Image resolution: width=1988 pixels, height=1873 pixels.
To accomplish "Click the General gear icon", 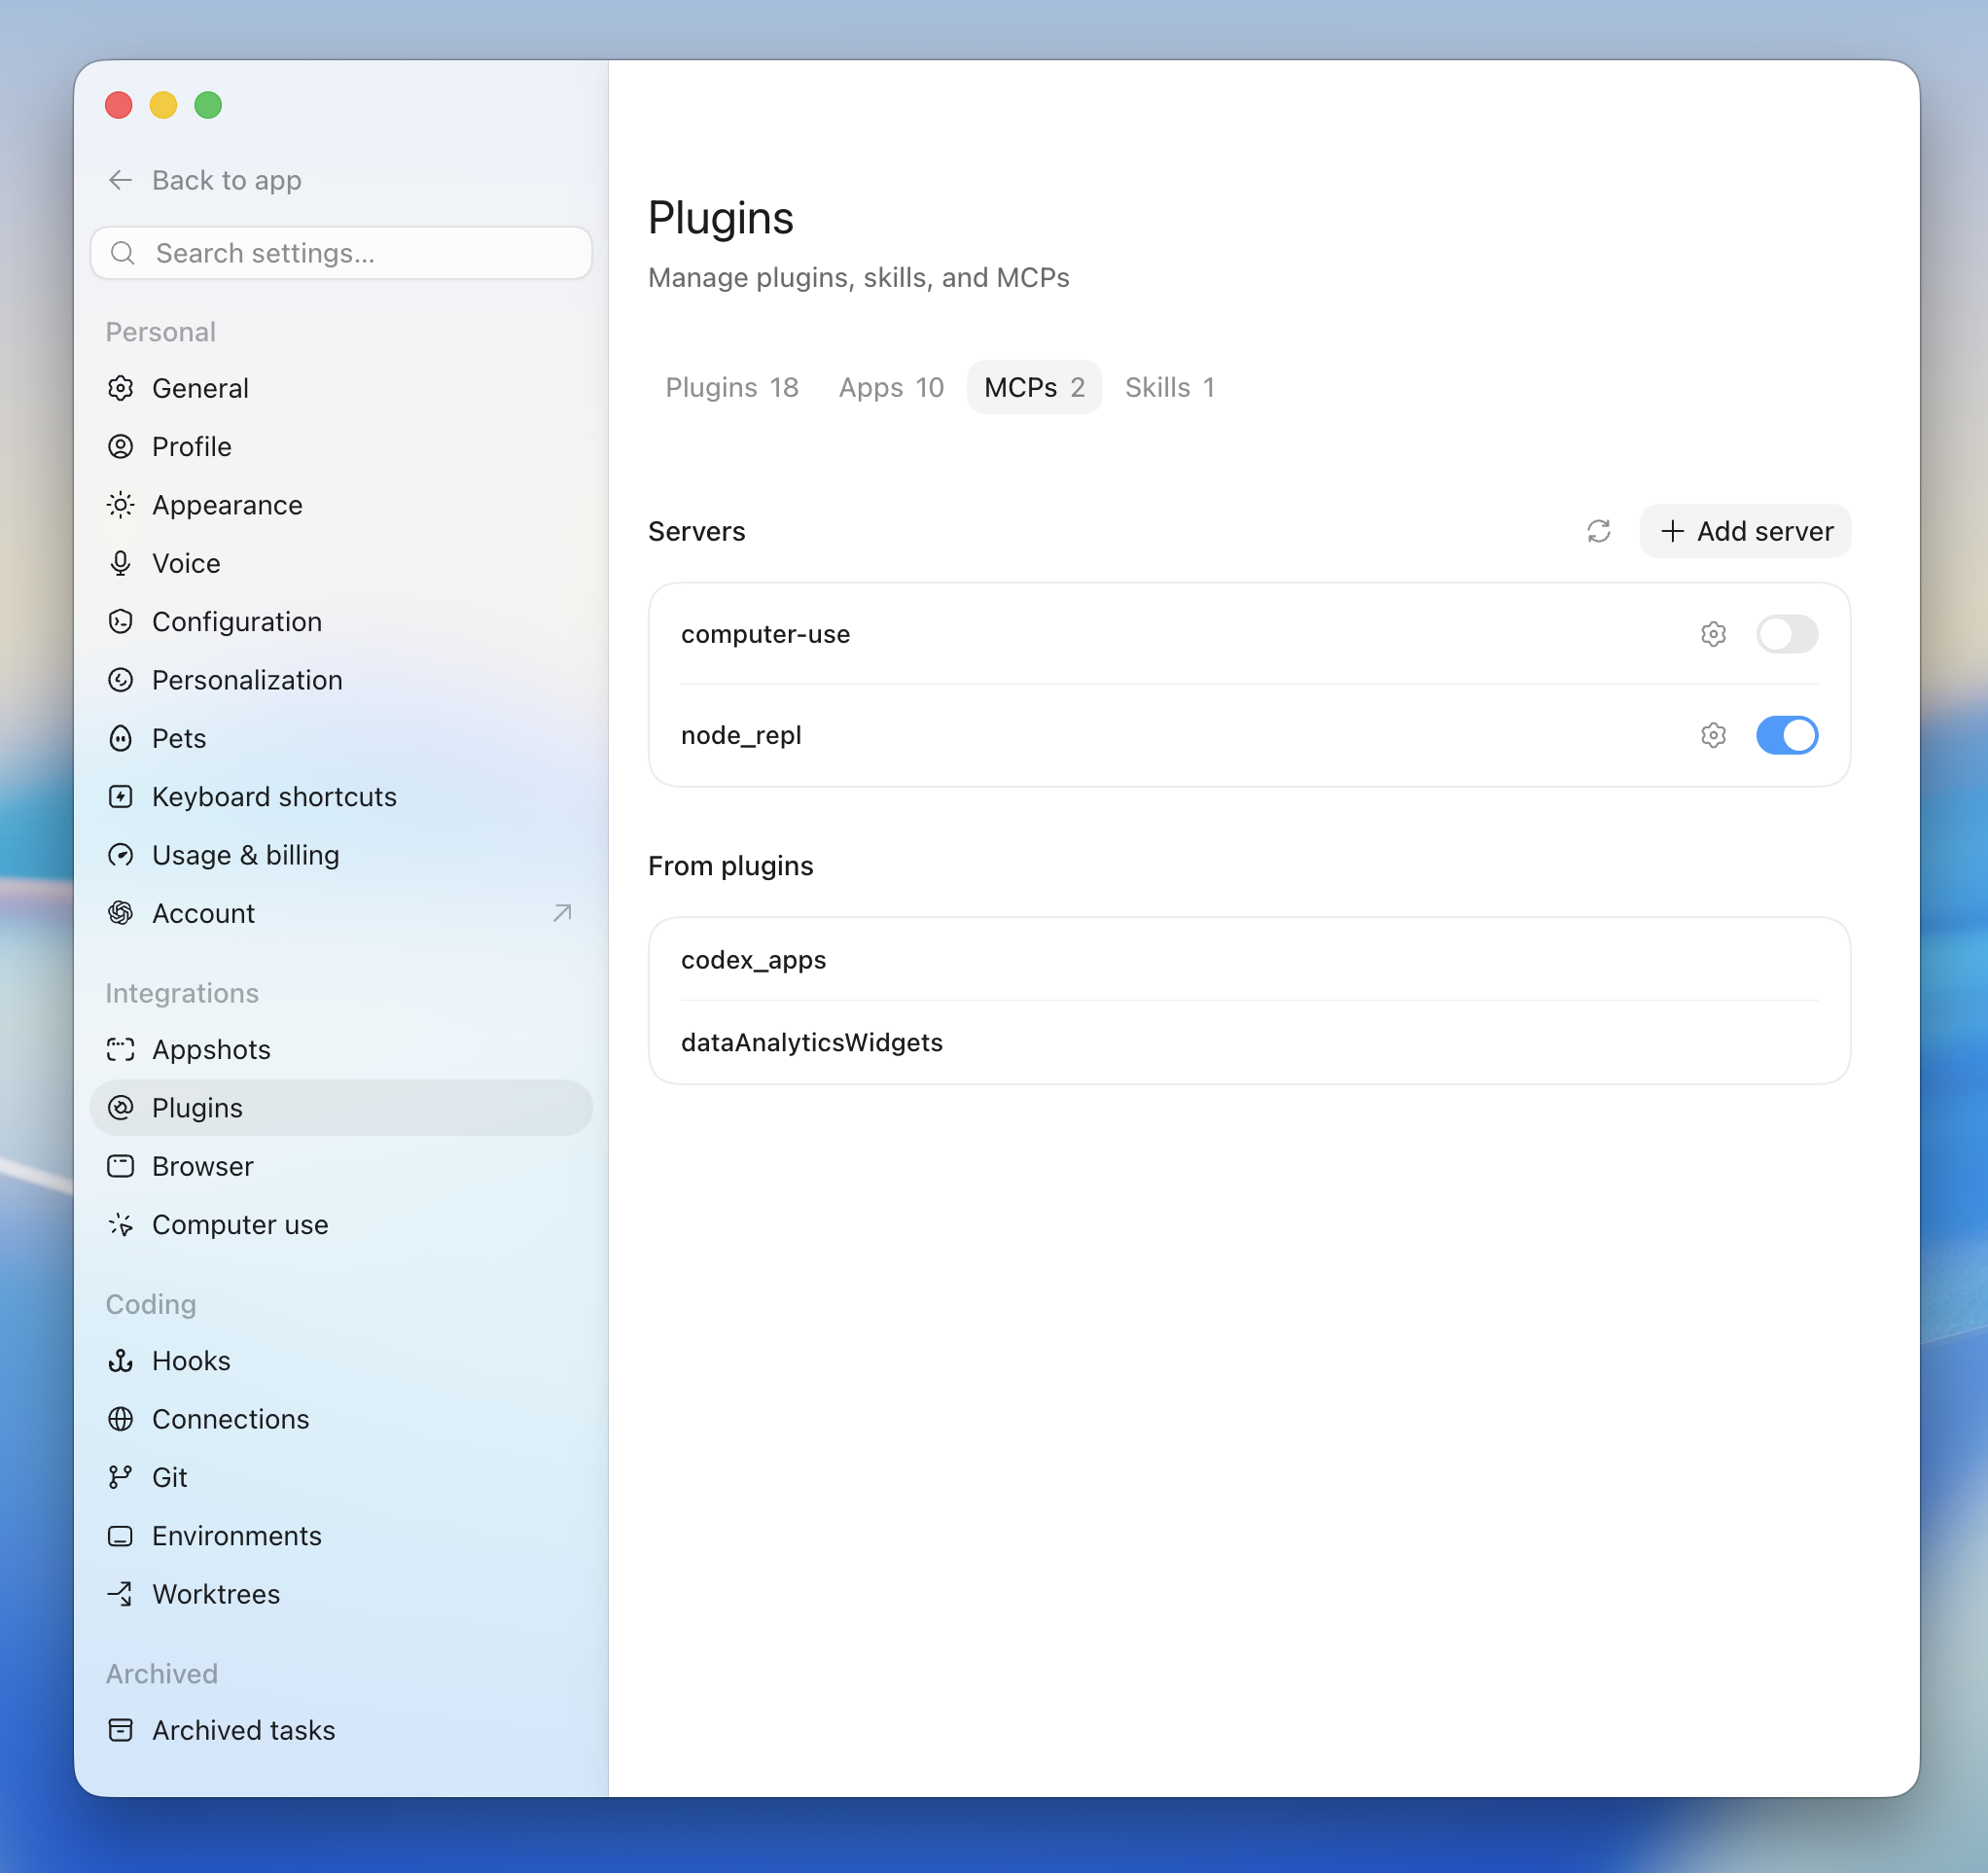I will [x=121, y=388].
